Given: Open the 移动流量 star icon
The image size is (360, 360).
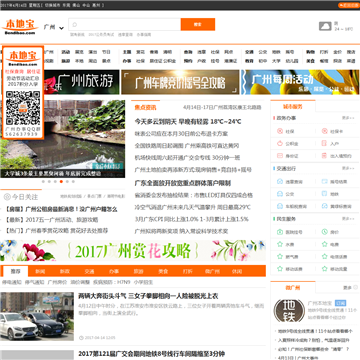Looking at the screenshot, I should tap(324, 269).
